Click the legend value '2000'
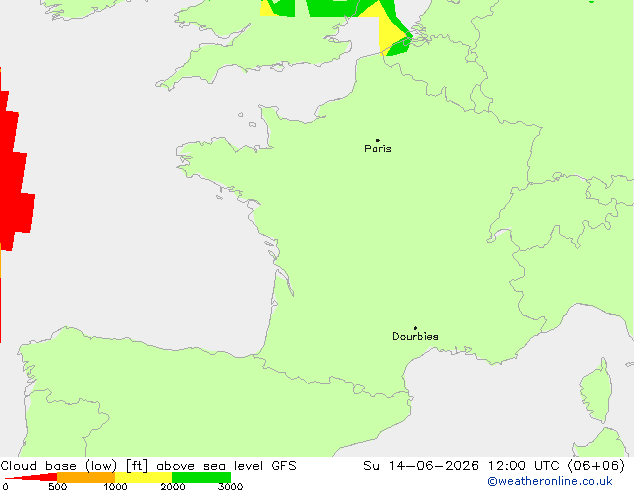The width and height of the screenshot is (634, 490). click(173, 486)
